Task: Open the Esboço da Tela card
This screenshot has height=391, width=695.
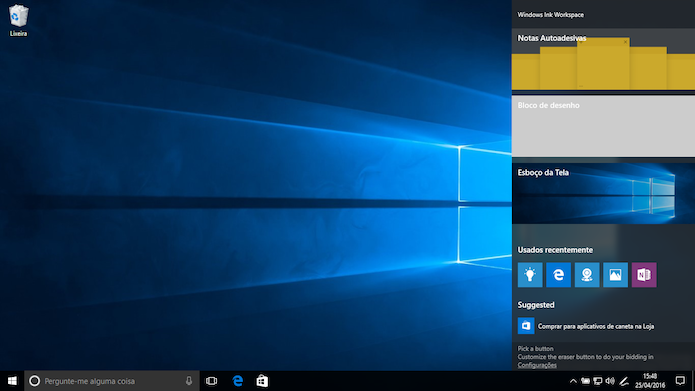Action: [603, 193]
